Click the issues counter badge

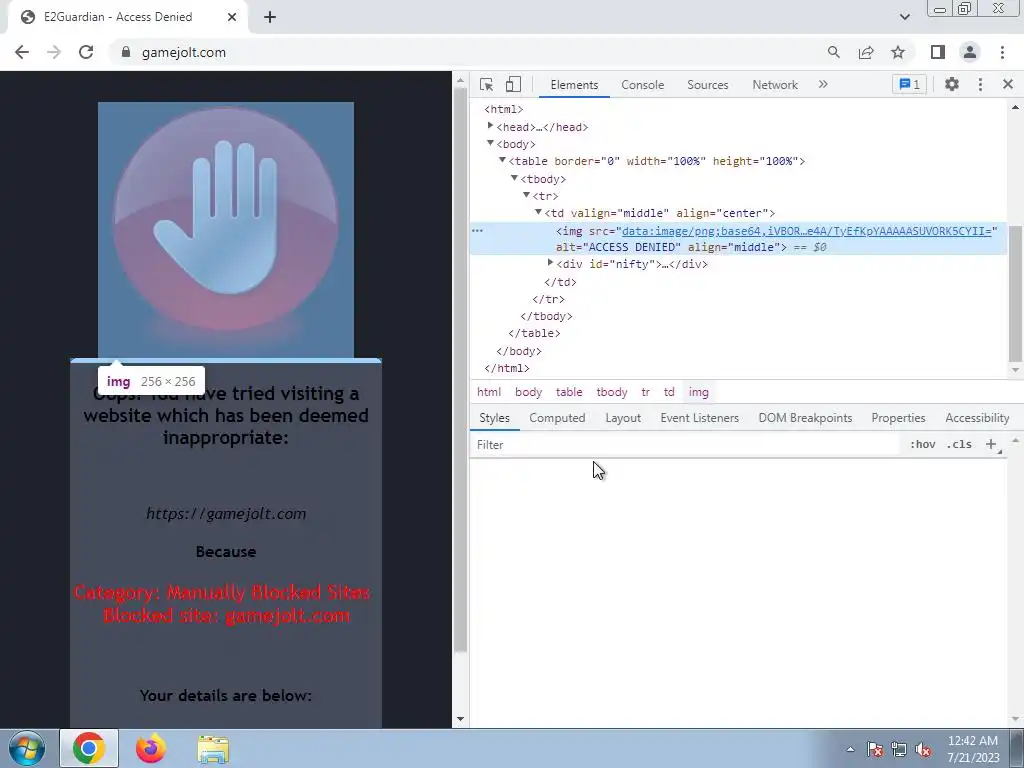pyautogui.click(x=909, y=84)
